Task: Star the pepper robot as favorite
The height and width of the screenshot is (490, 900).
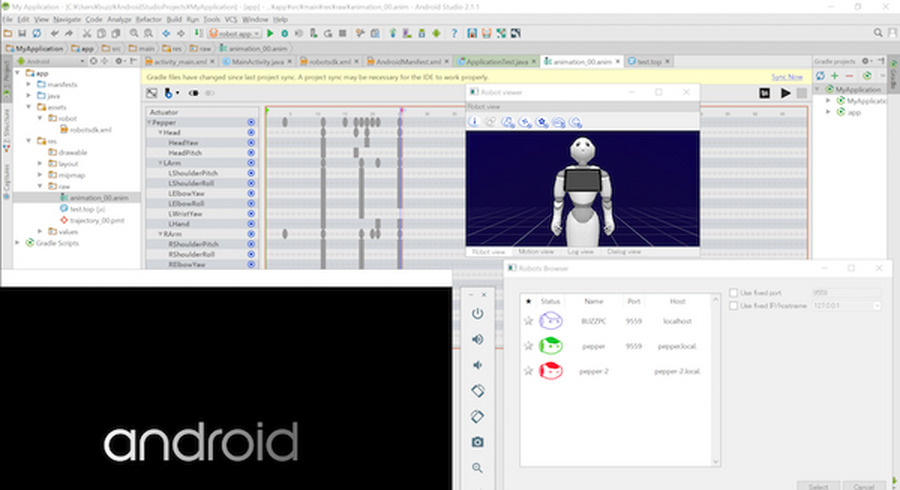Action: 528,346
